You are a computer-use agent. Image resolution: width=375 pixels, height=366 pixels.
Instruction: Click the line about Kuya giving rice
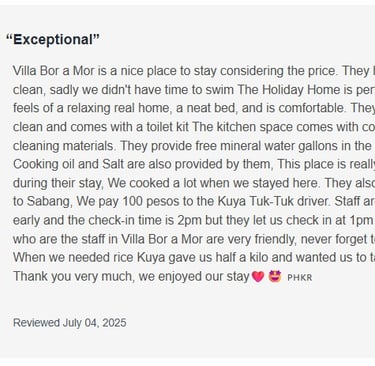click(194, 257)
